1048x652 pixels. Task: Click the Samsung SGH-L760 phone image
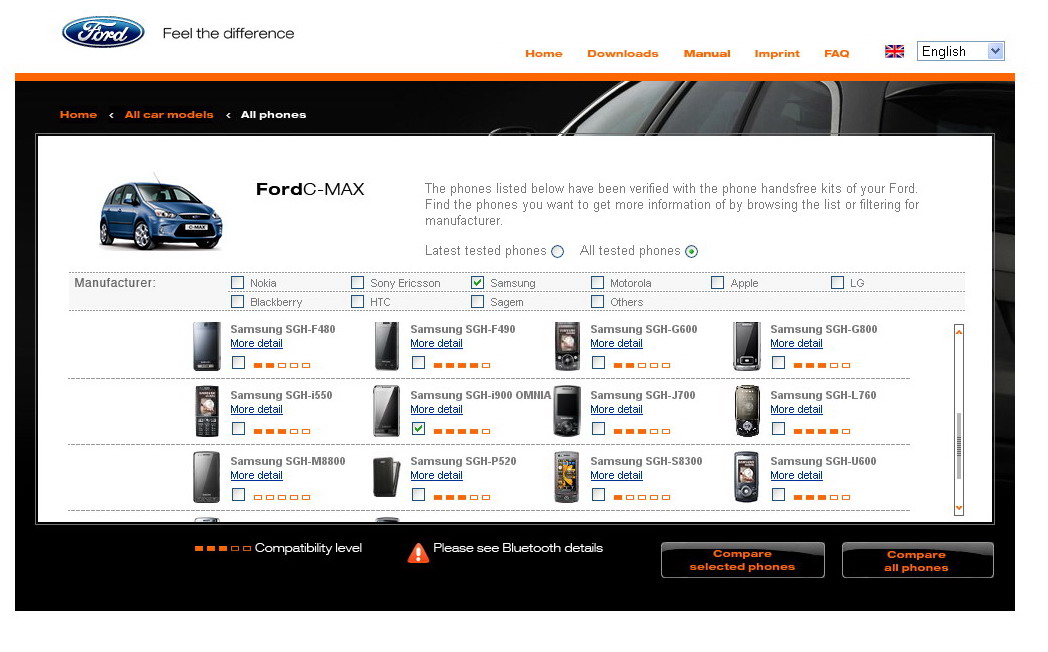(x=747, y=412)
